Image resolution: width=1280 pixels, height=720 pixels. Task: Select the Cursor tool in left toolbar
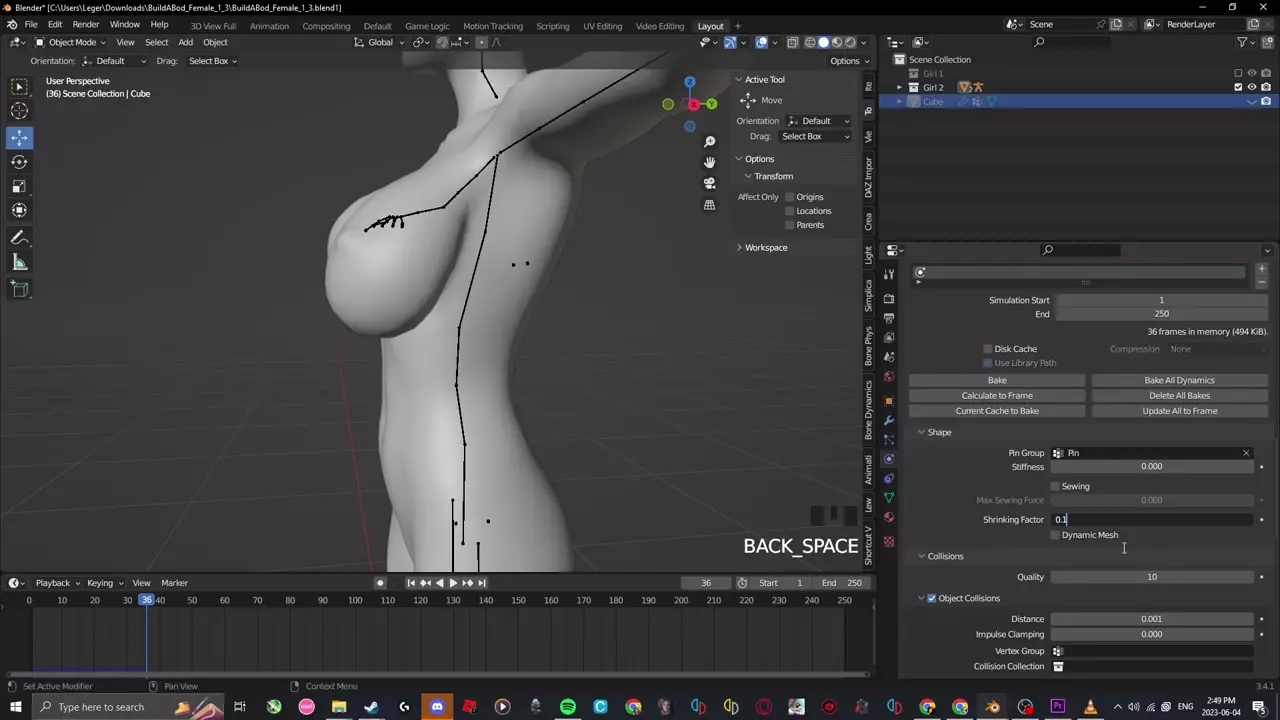point(19,112)
